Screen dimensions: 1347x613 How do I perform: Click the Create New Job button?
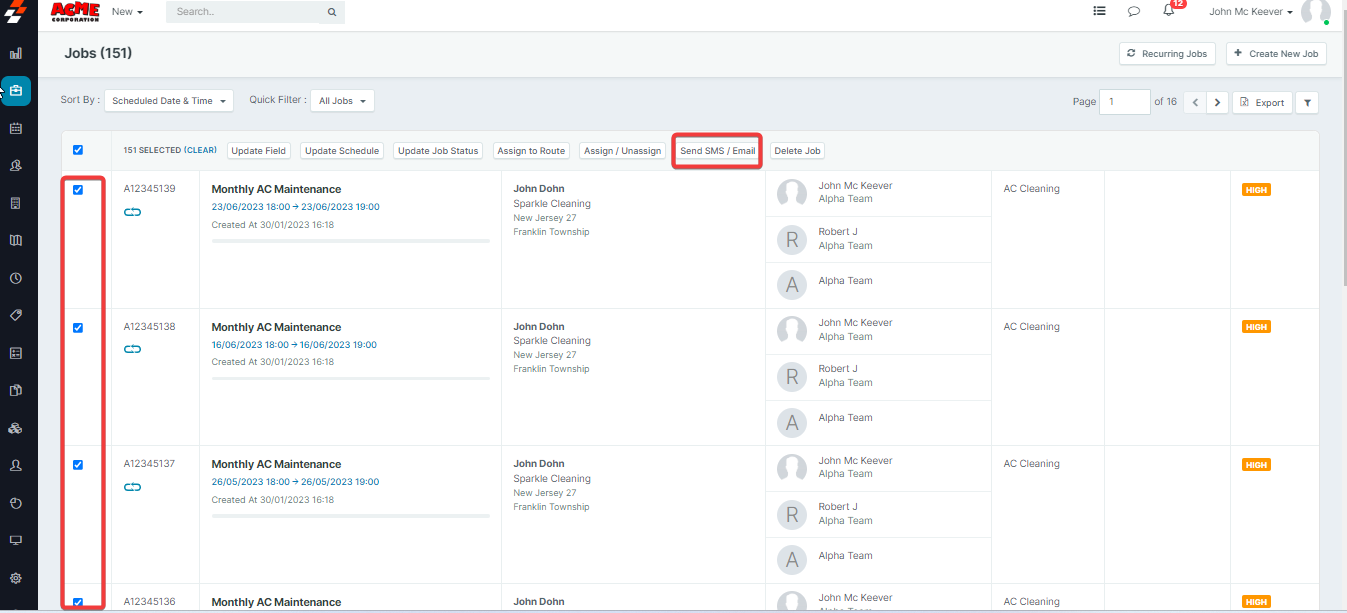(1276, 54)
